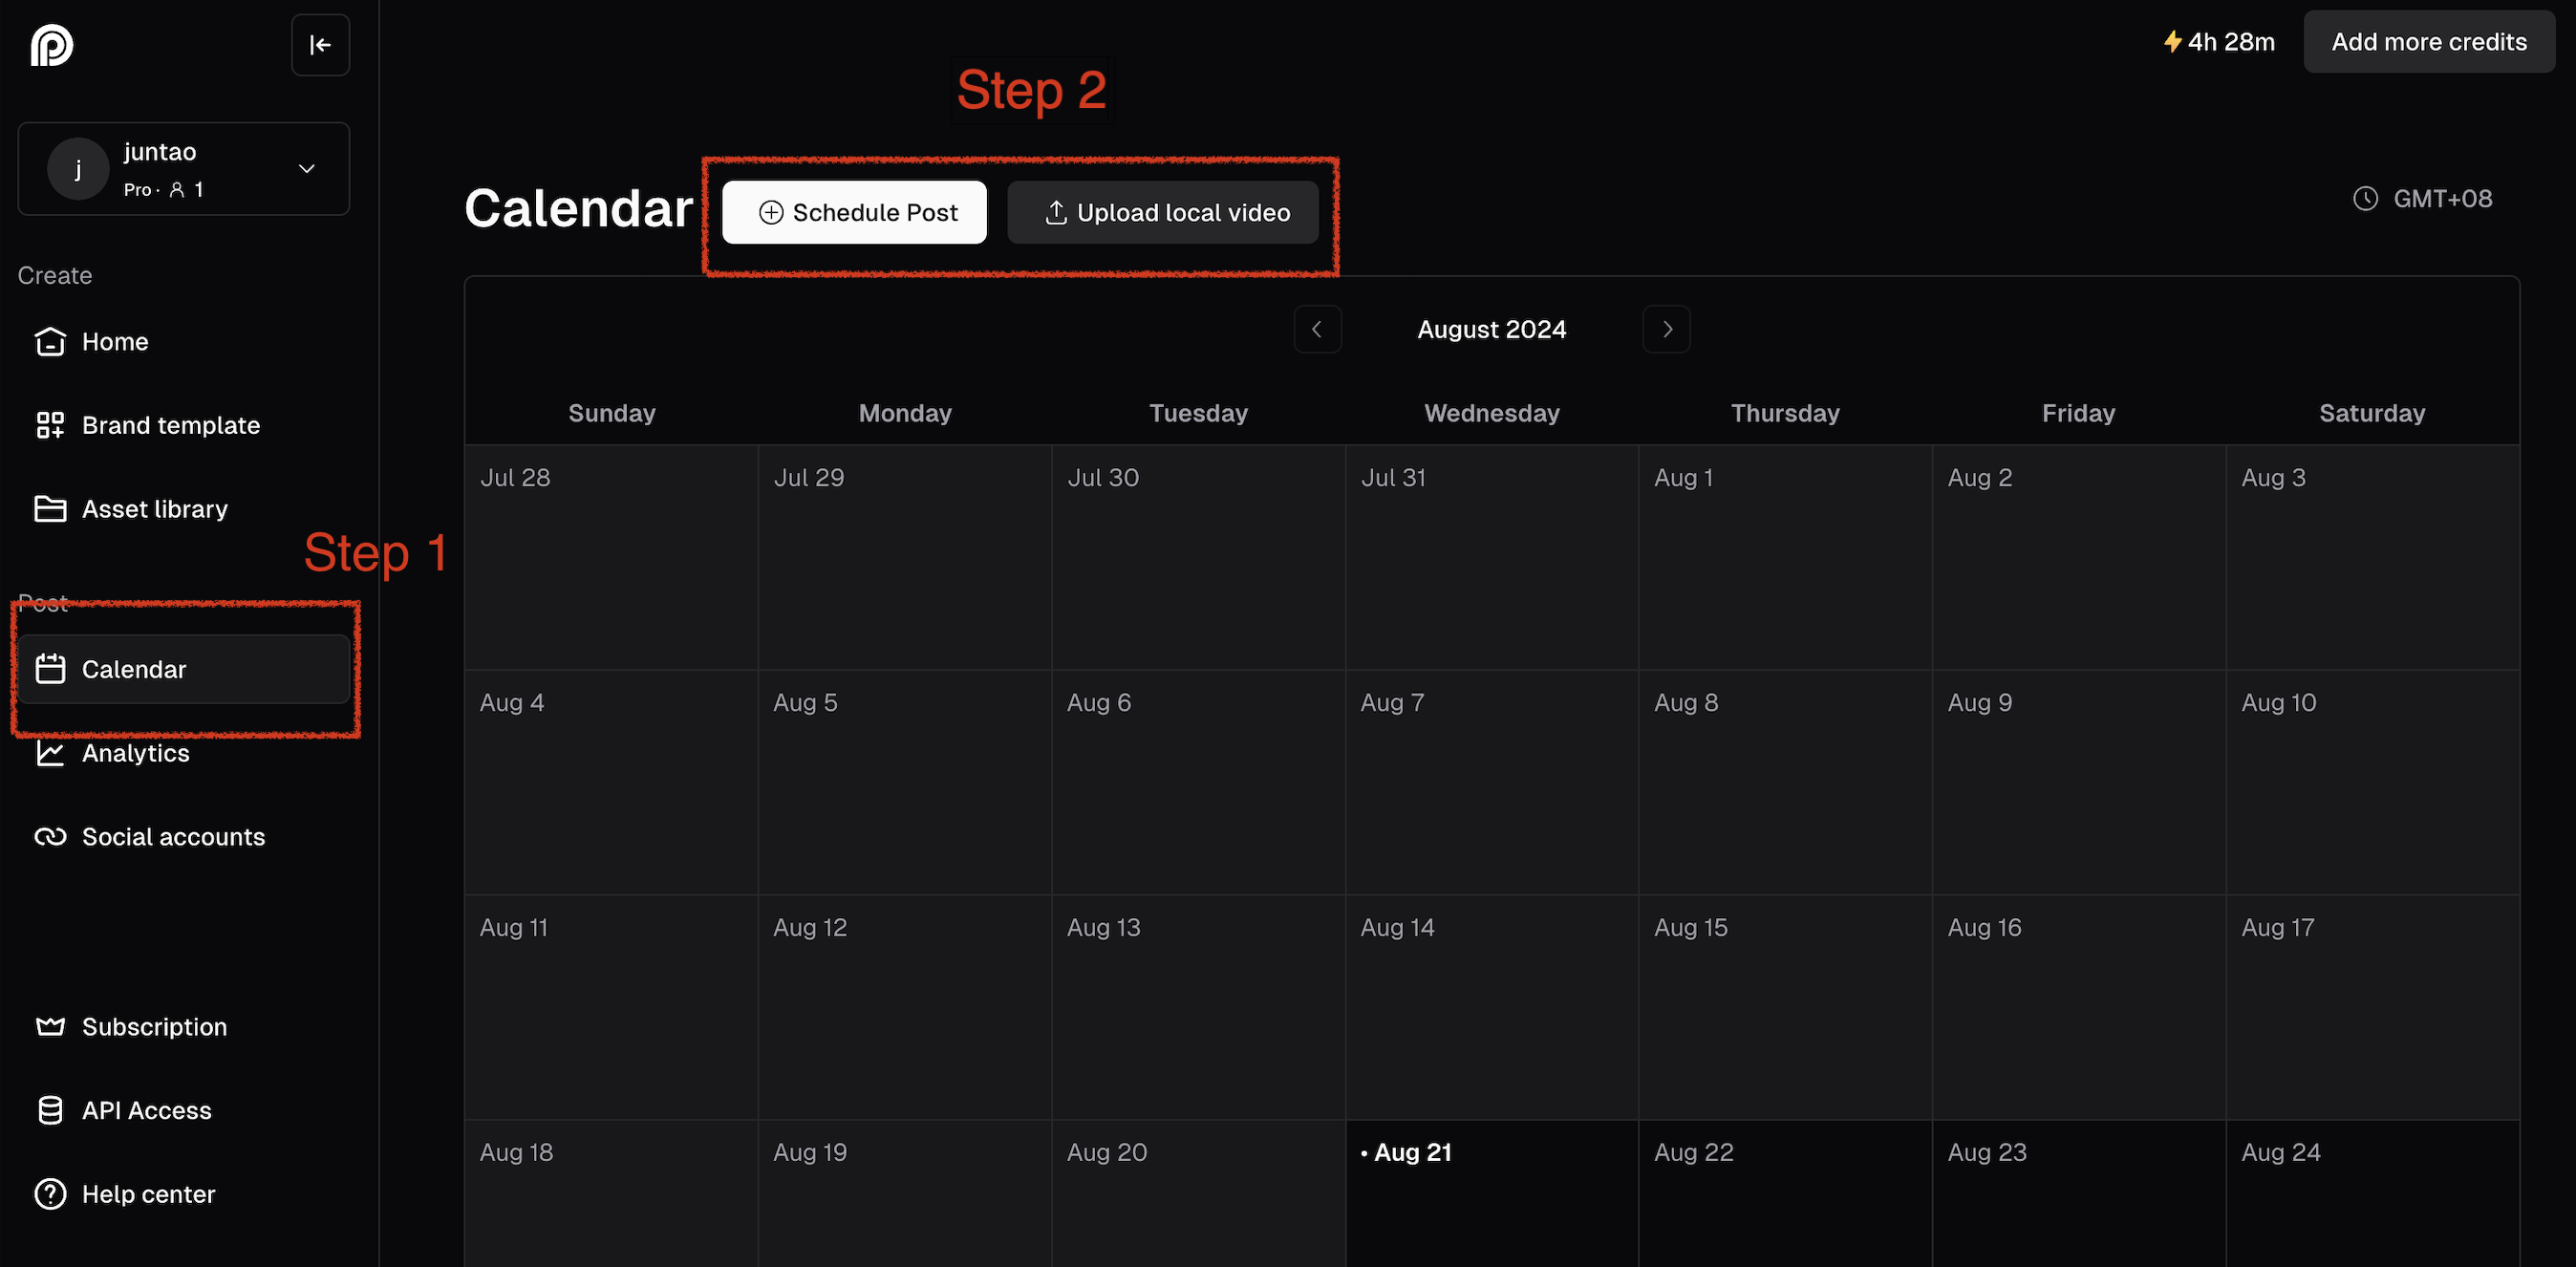2576x1267 pixels.
Task: Open API Access page
Action: 184,1111
